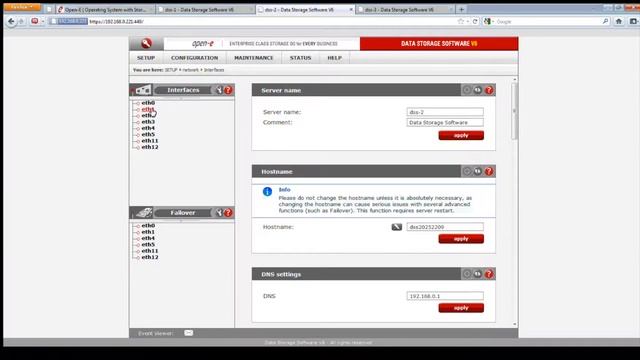
Task: Toggle the eye icon on Server name header
Action: 478,90
